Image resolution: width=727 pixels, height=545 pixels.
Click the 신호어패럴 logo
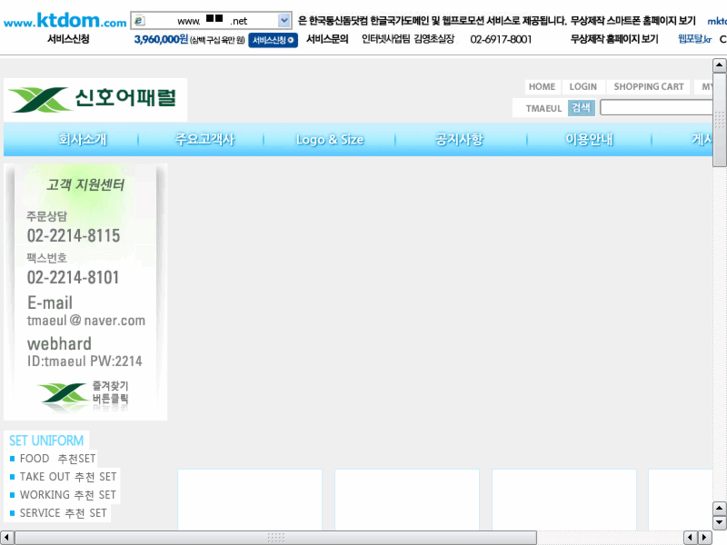(x=95, y=99)
